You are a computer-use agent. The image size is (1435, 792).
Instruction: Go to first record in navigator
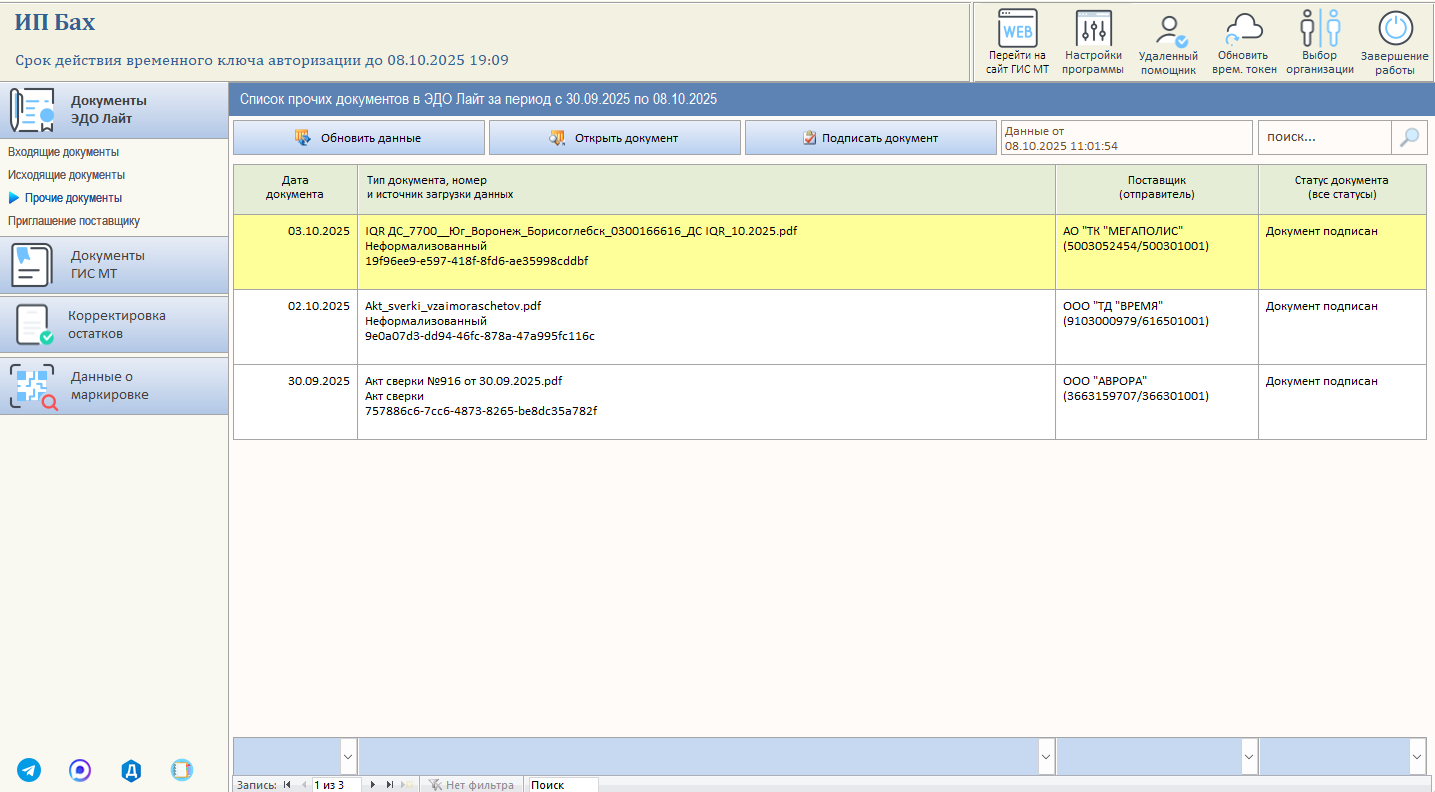(x=288, y=785)
